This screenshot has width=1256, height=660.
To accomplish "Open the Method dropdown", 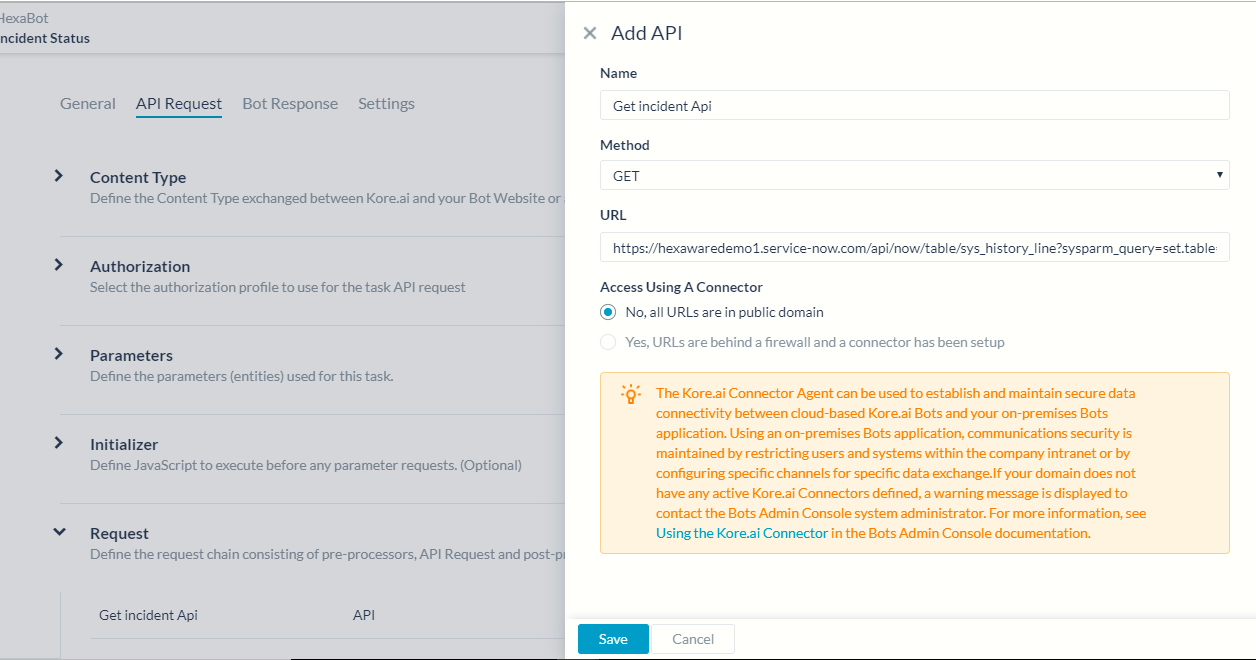I will point(914,175).
